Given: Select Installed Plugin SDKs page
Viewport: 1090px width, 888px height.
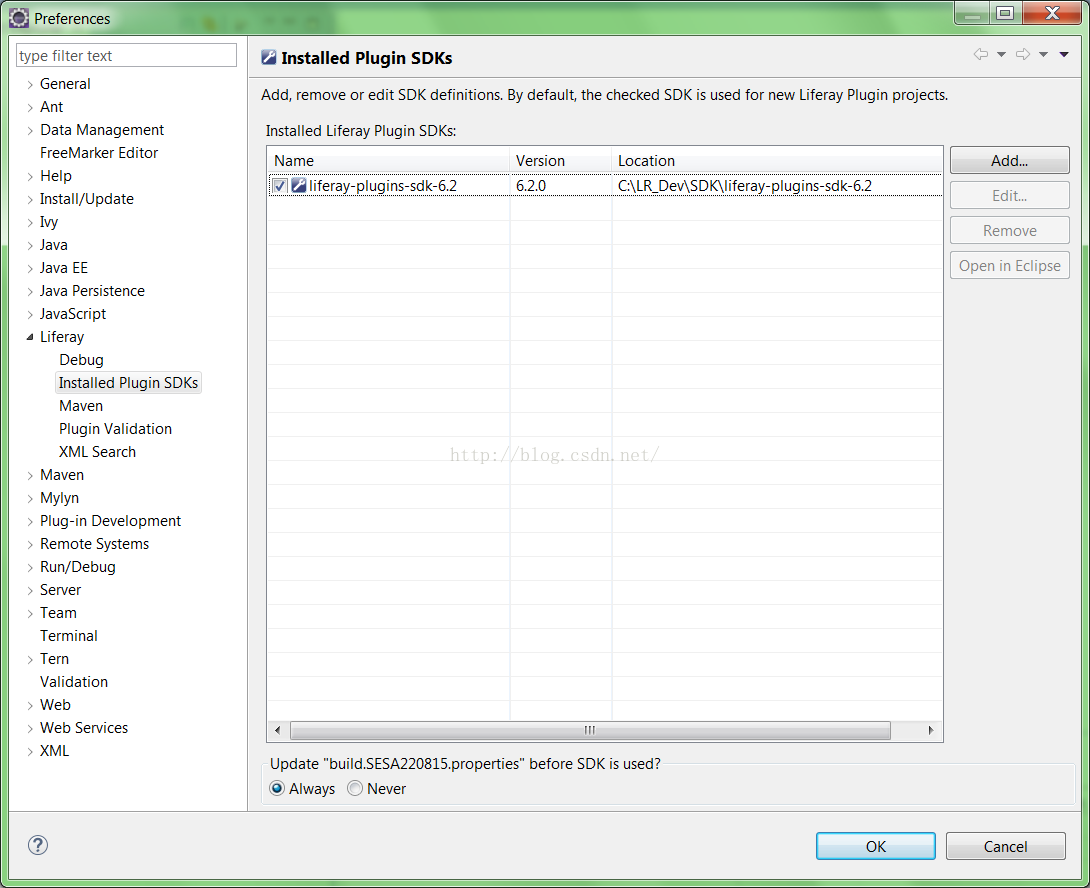Looking at the screenshot, I should [129, 383].
